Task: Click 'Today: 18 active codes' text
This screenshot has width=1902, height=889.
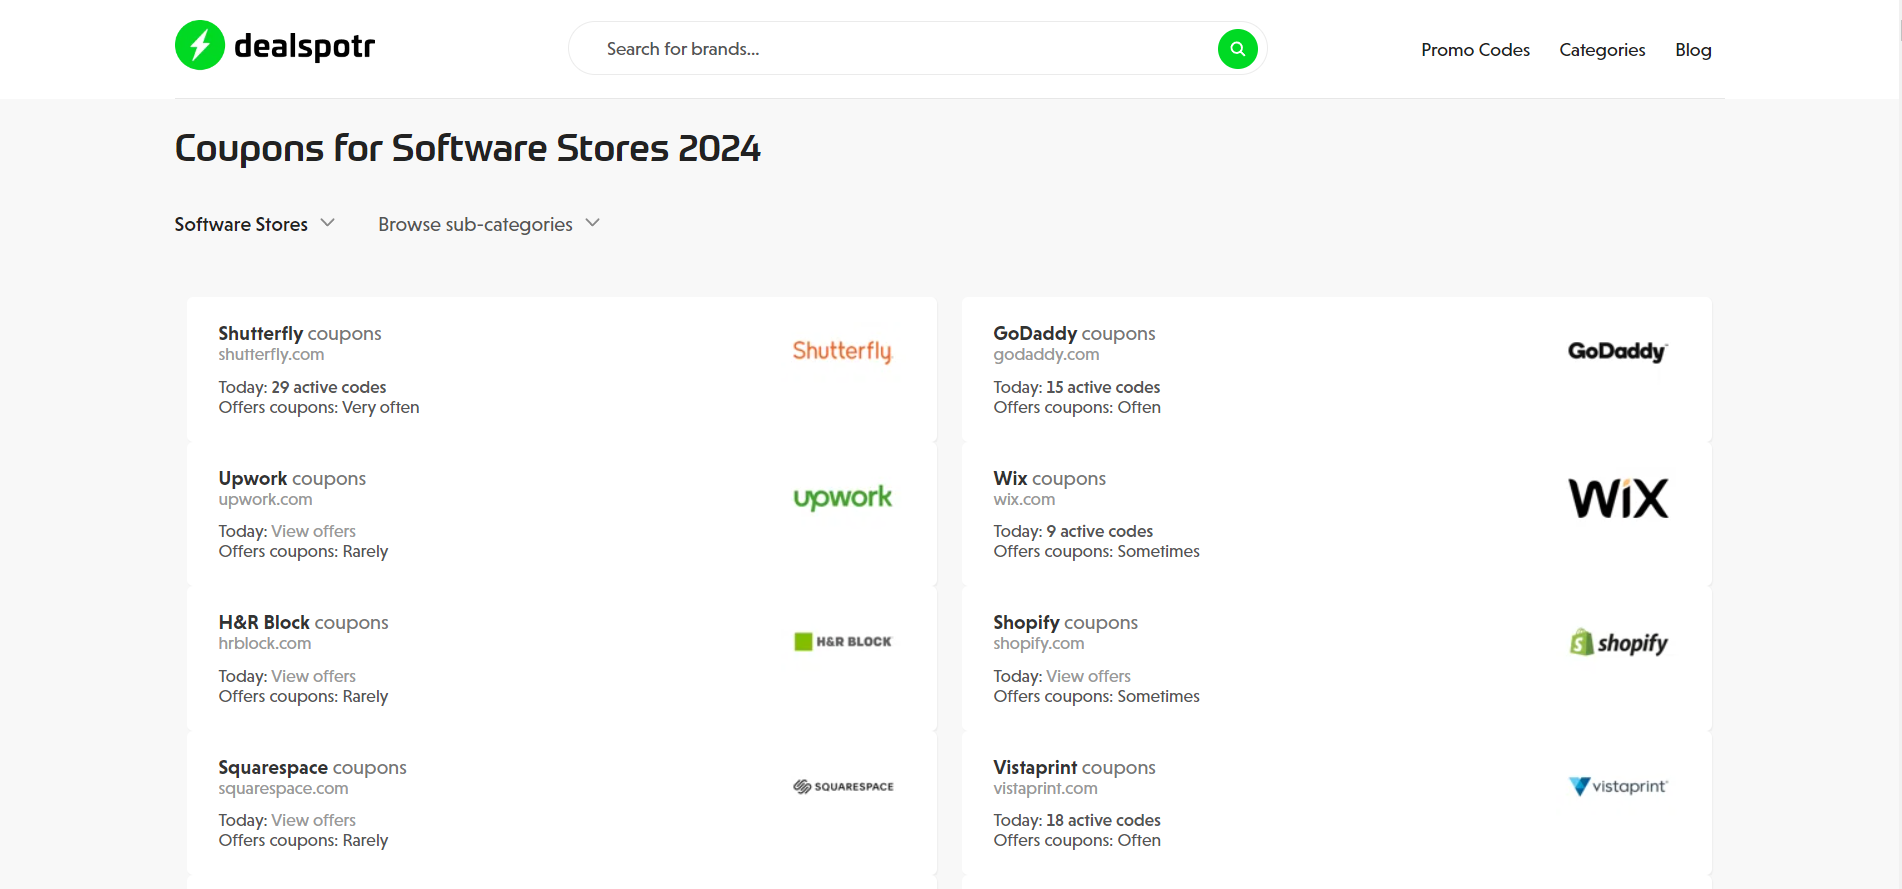Action: (x=1076, y=820)
